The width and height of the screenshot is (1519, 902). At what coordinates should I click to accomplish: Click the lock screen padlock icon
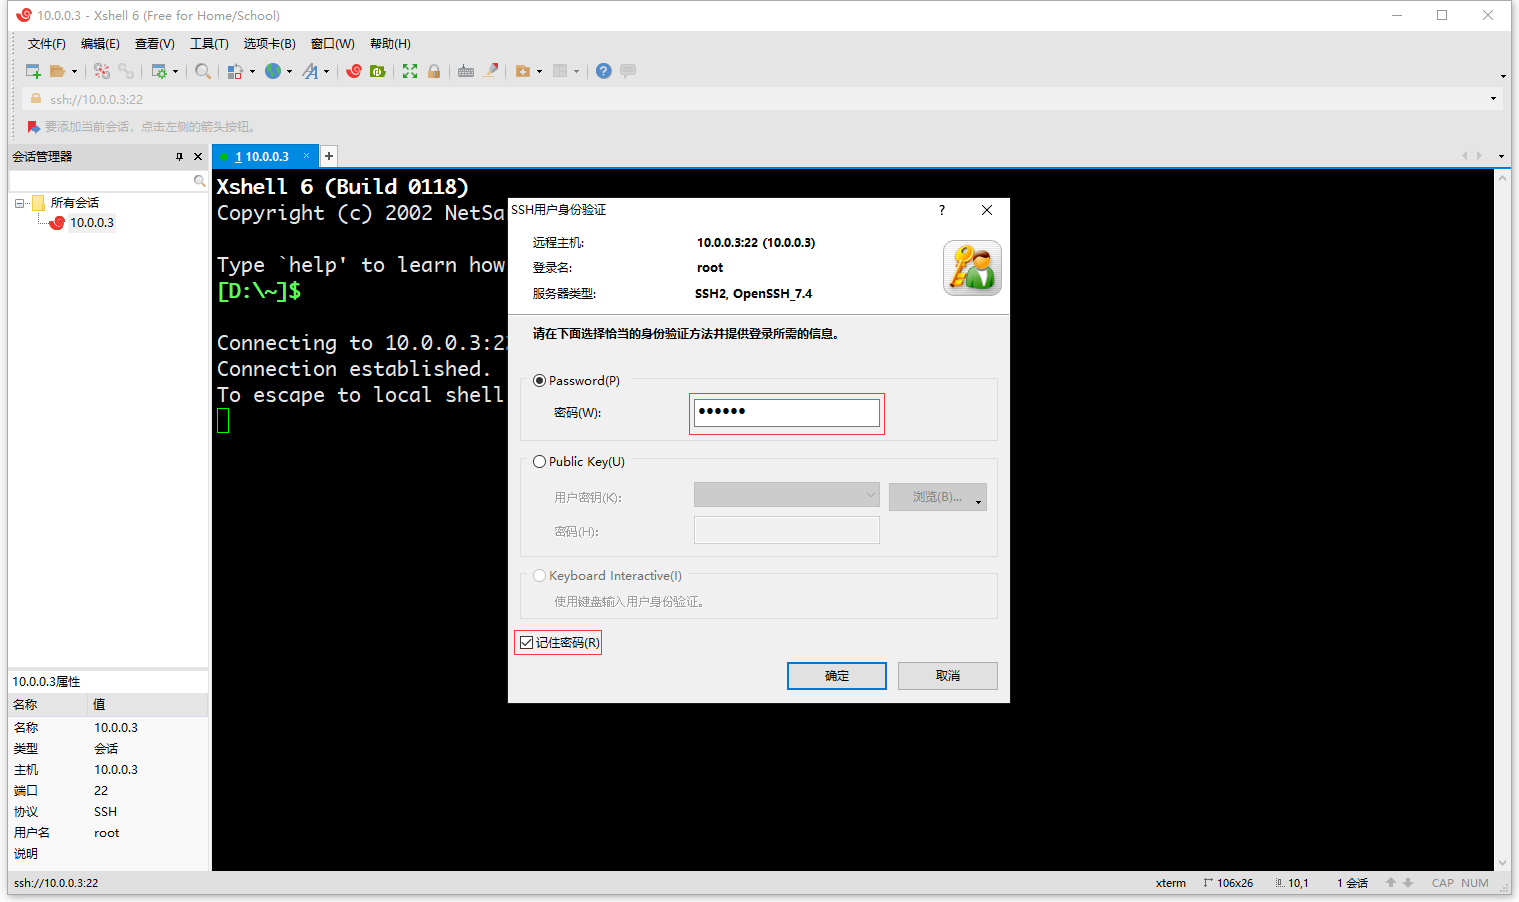434,71
